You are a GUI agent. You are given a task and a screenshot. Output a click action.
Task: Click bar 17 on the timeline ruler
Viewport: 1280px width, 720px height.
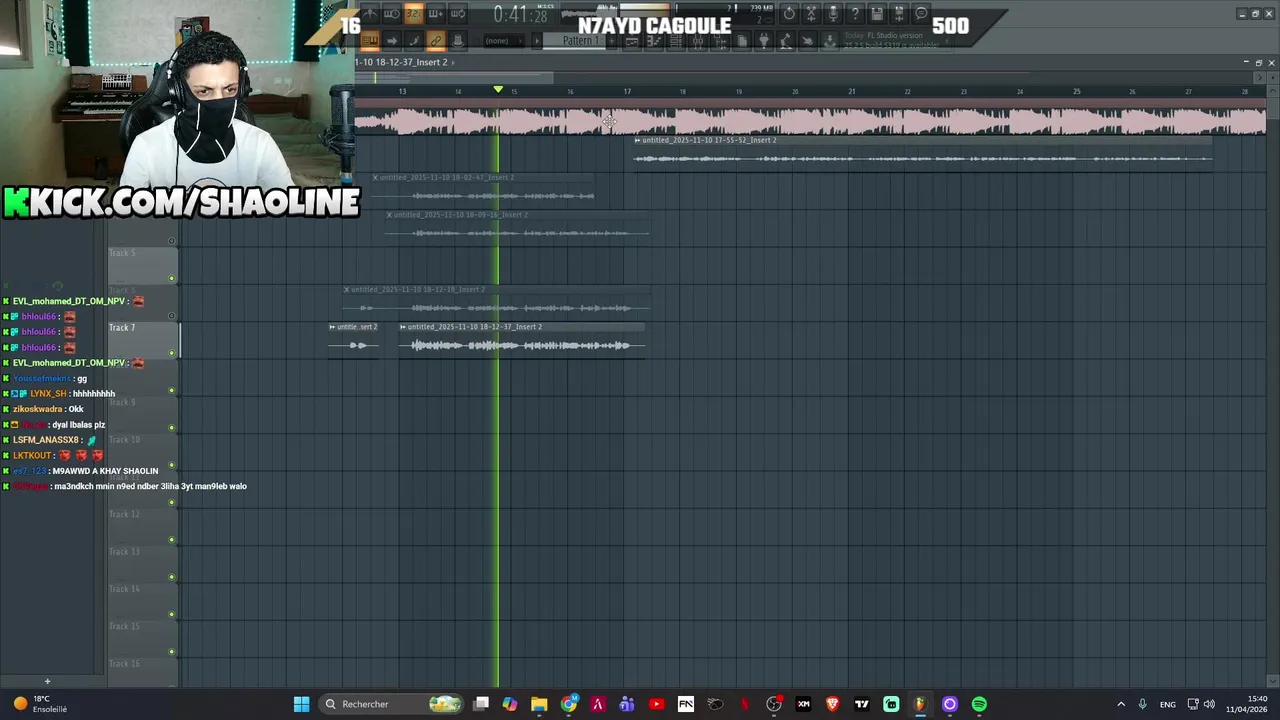(627, 91)
